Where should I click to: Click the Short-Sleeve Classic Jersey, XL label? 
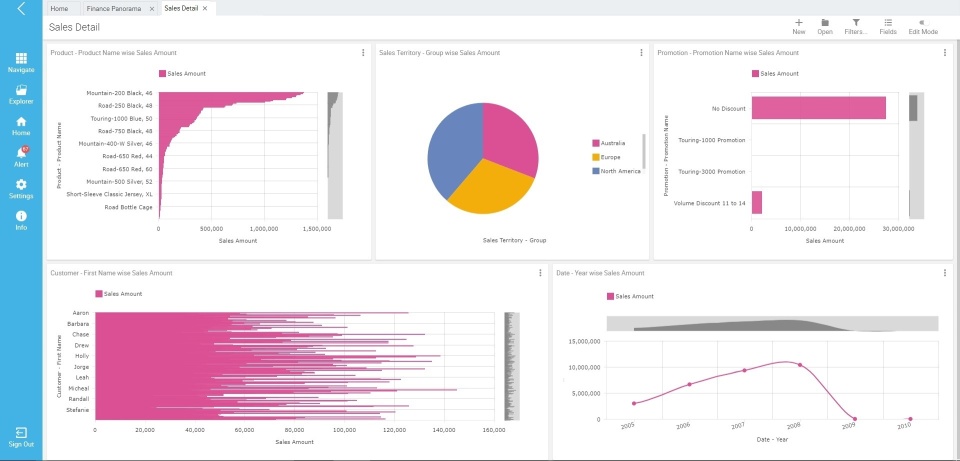110,194
